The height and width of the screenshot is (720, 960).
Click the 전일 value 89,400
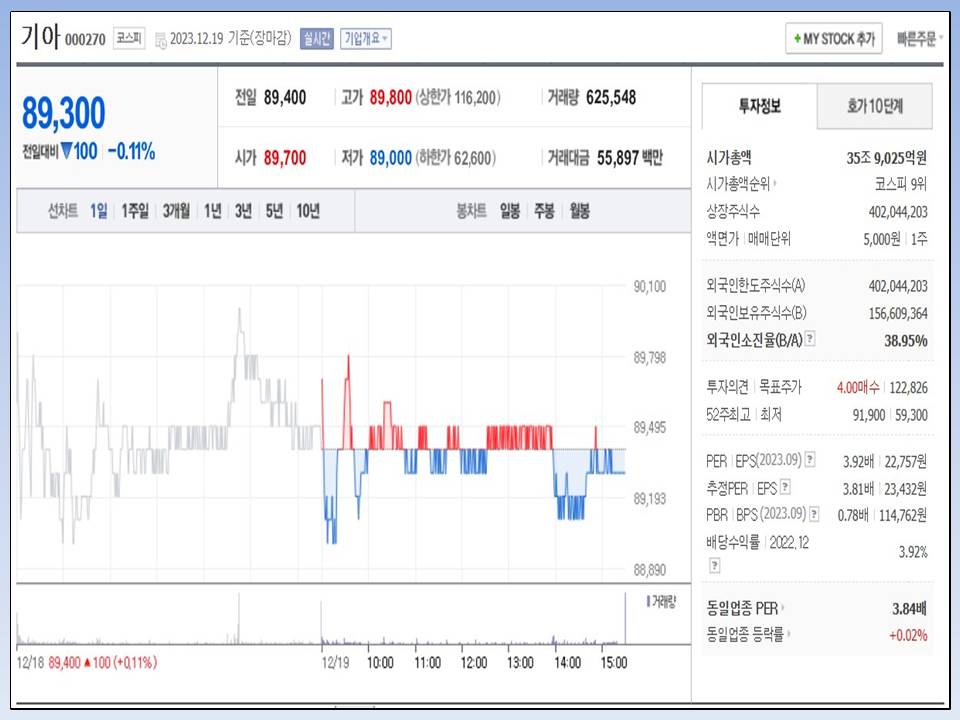[x=285, y=97]
